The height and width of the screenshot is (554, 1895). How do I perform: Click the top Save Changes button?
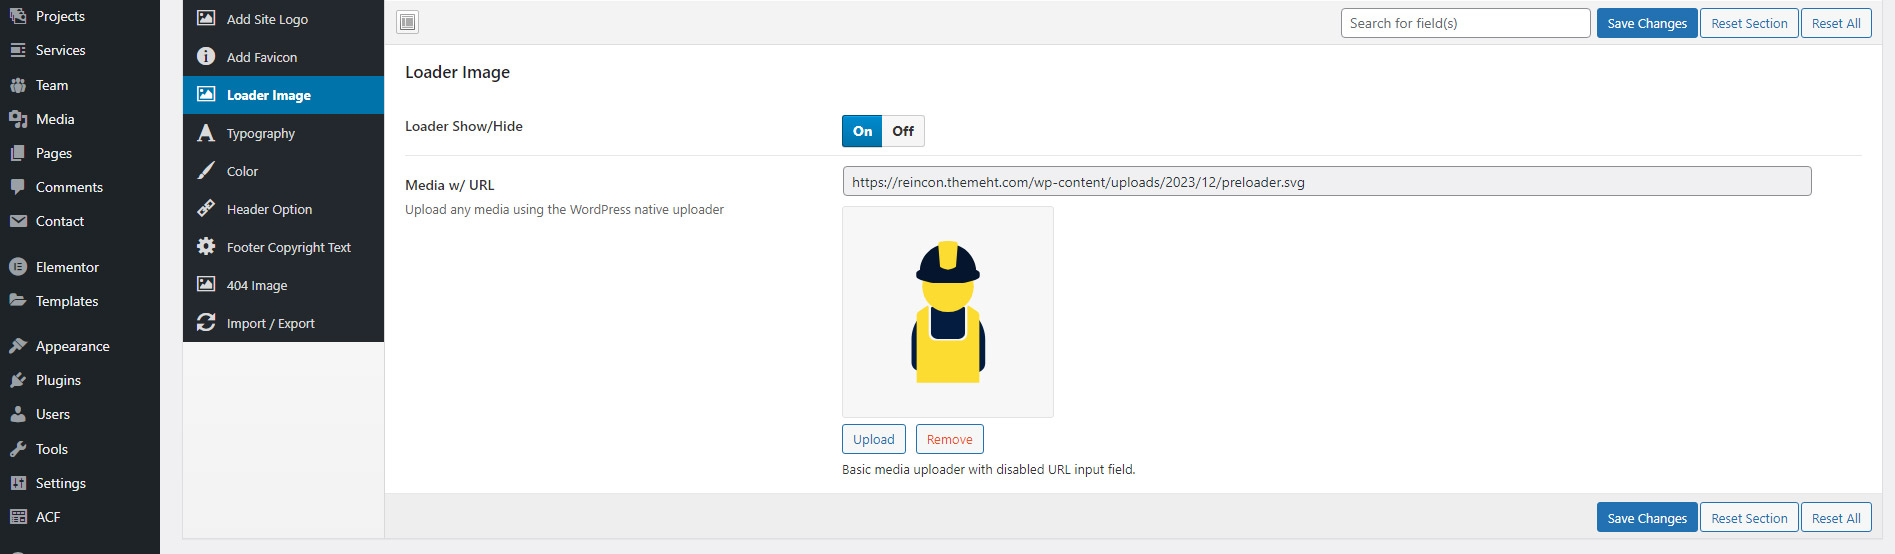click(1646, 23)
